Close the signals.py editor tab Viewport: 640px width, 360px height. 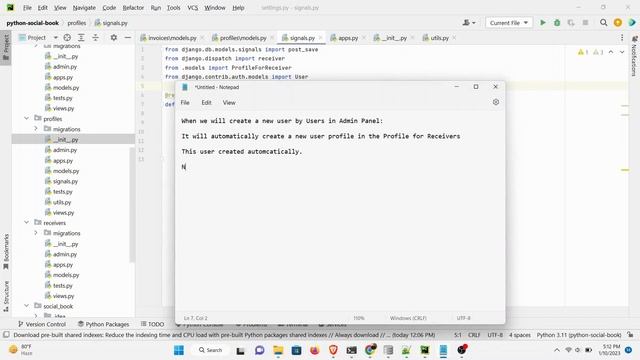(320, 38)
